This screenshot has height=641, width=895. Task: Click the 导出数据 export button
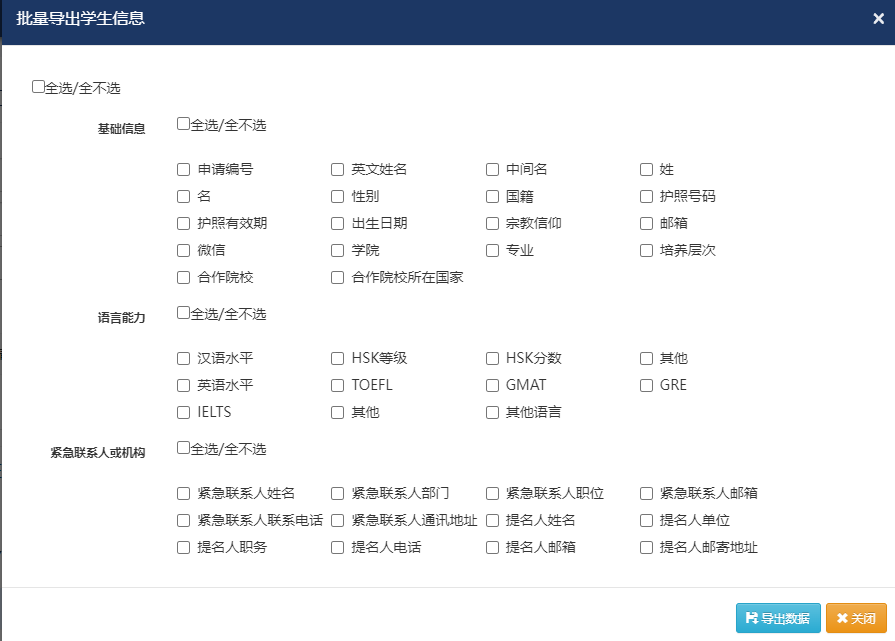point(778,618)
